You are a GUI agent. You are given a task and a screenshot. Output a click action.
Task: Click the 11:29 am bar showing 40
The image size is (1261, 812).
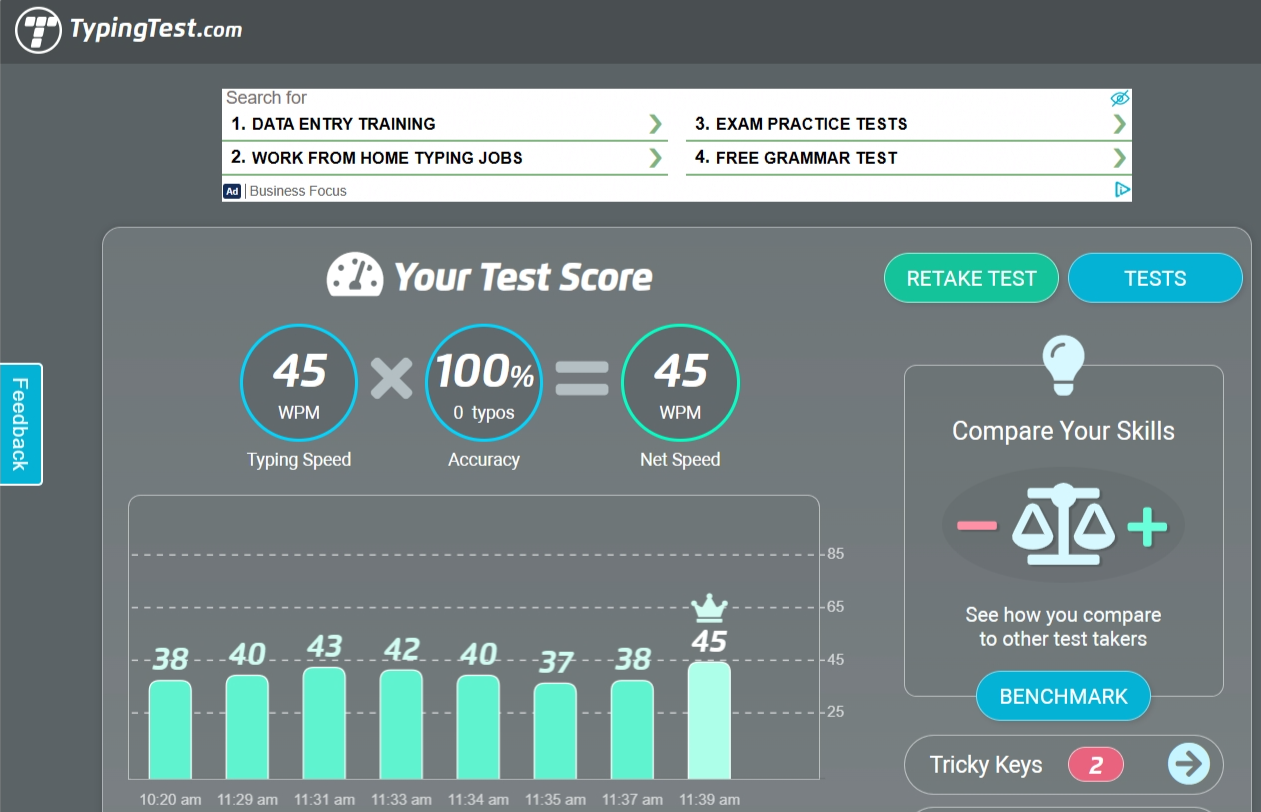pos(247,727)
